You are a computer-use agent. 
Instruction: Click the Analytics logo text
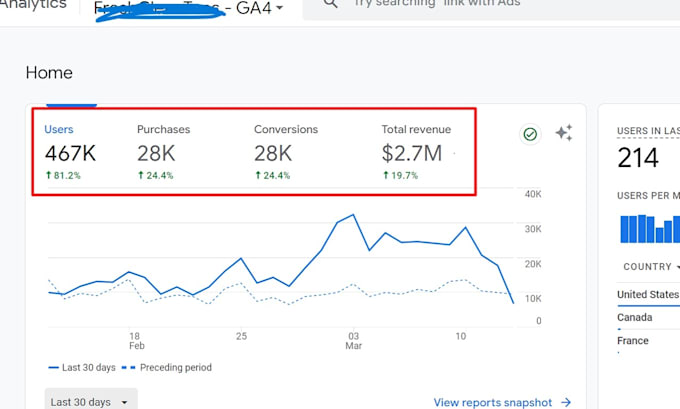tap(33, 4)
